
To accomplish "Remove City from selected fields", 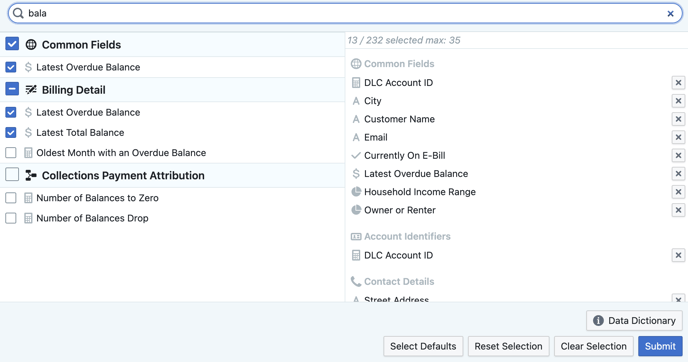I will tap(678, 101).
